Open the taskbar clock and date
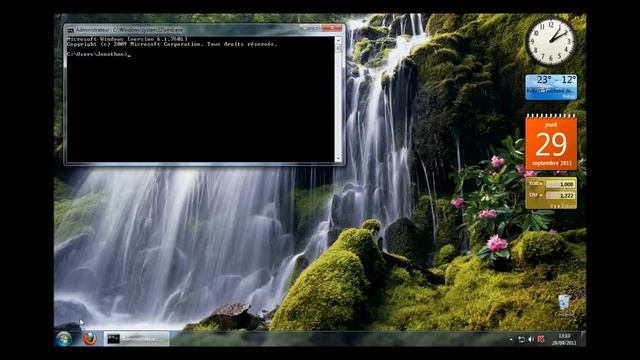640x360 pixels. [564, 339]
